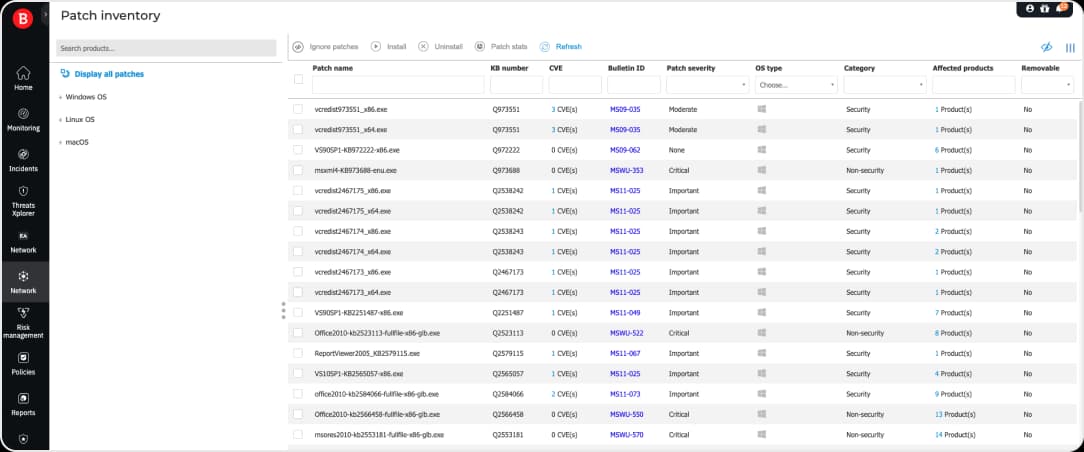Toggle the crossed-eye hide filters icon
The height and width of the screenshot is (452, 1084).
tap(1047, 47)
